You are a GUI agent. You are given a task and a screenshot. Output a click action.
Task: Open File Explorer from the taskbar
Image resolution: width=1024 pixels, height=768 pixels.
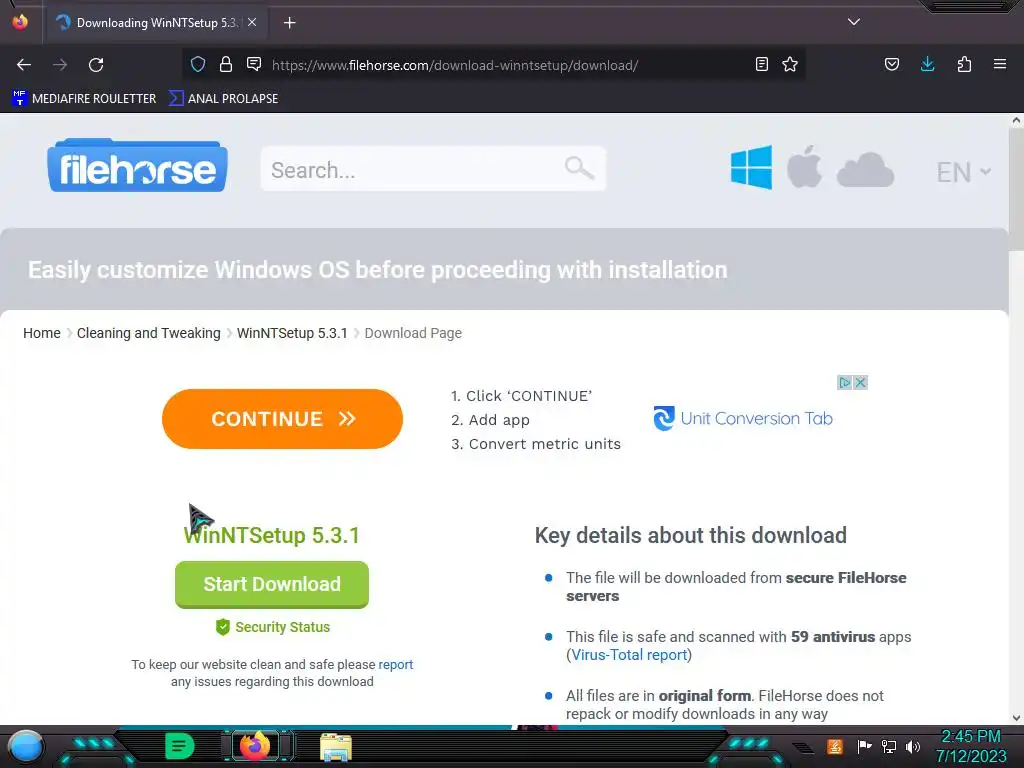click(x=336, y=747)
